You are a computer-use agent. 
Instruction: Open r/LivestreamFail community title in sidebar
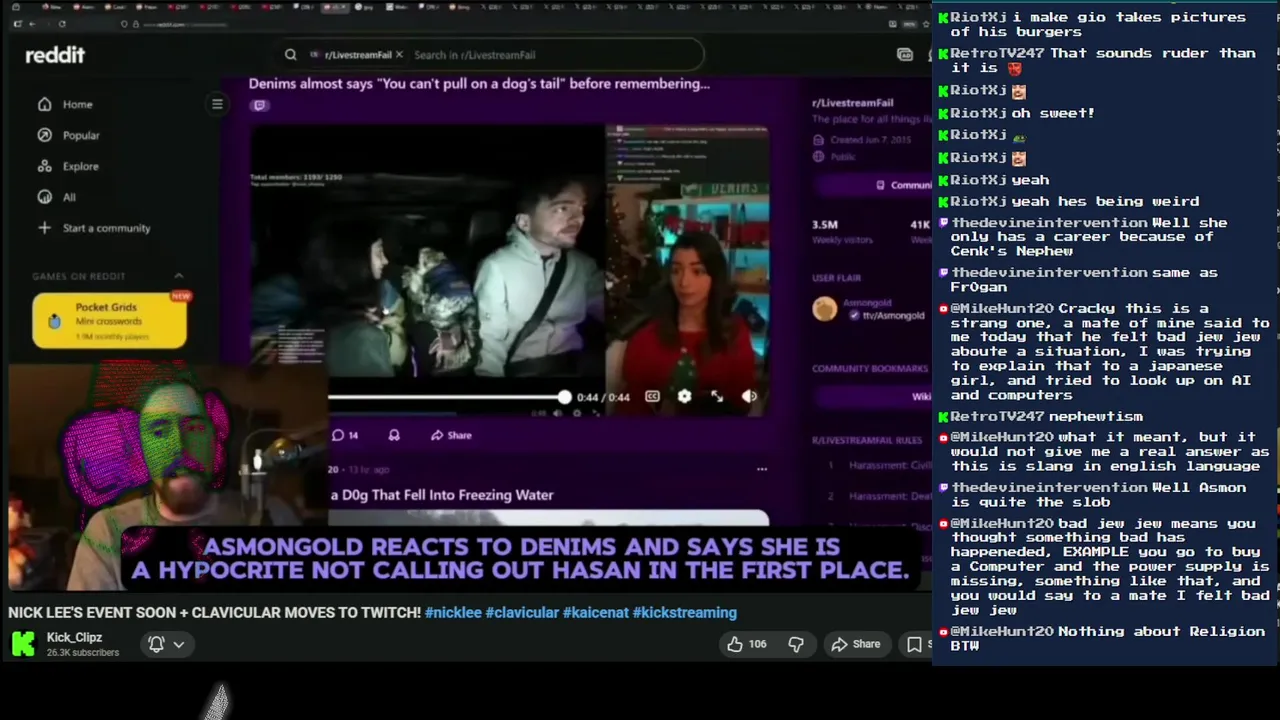pos(853,103)
